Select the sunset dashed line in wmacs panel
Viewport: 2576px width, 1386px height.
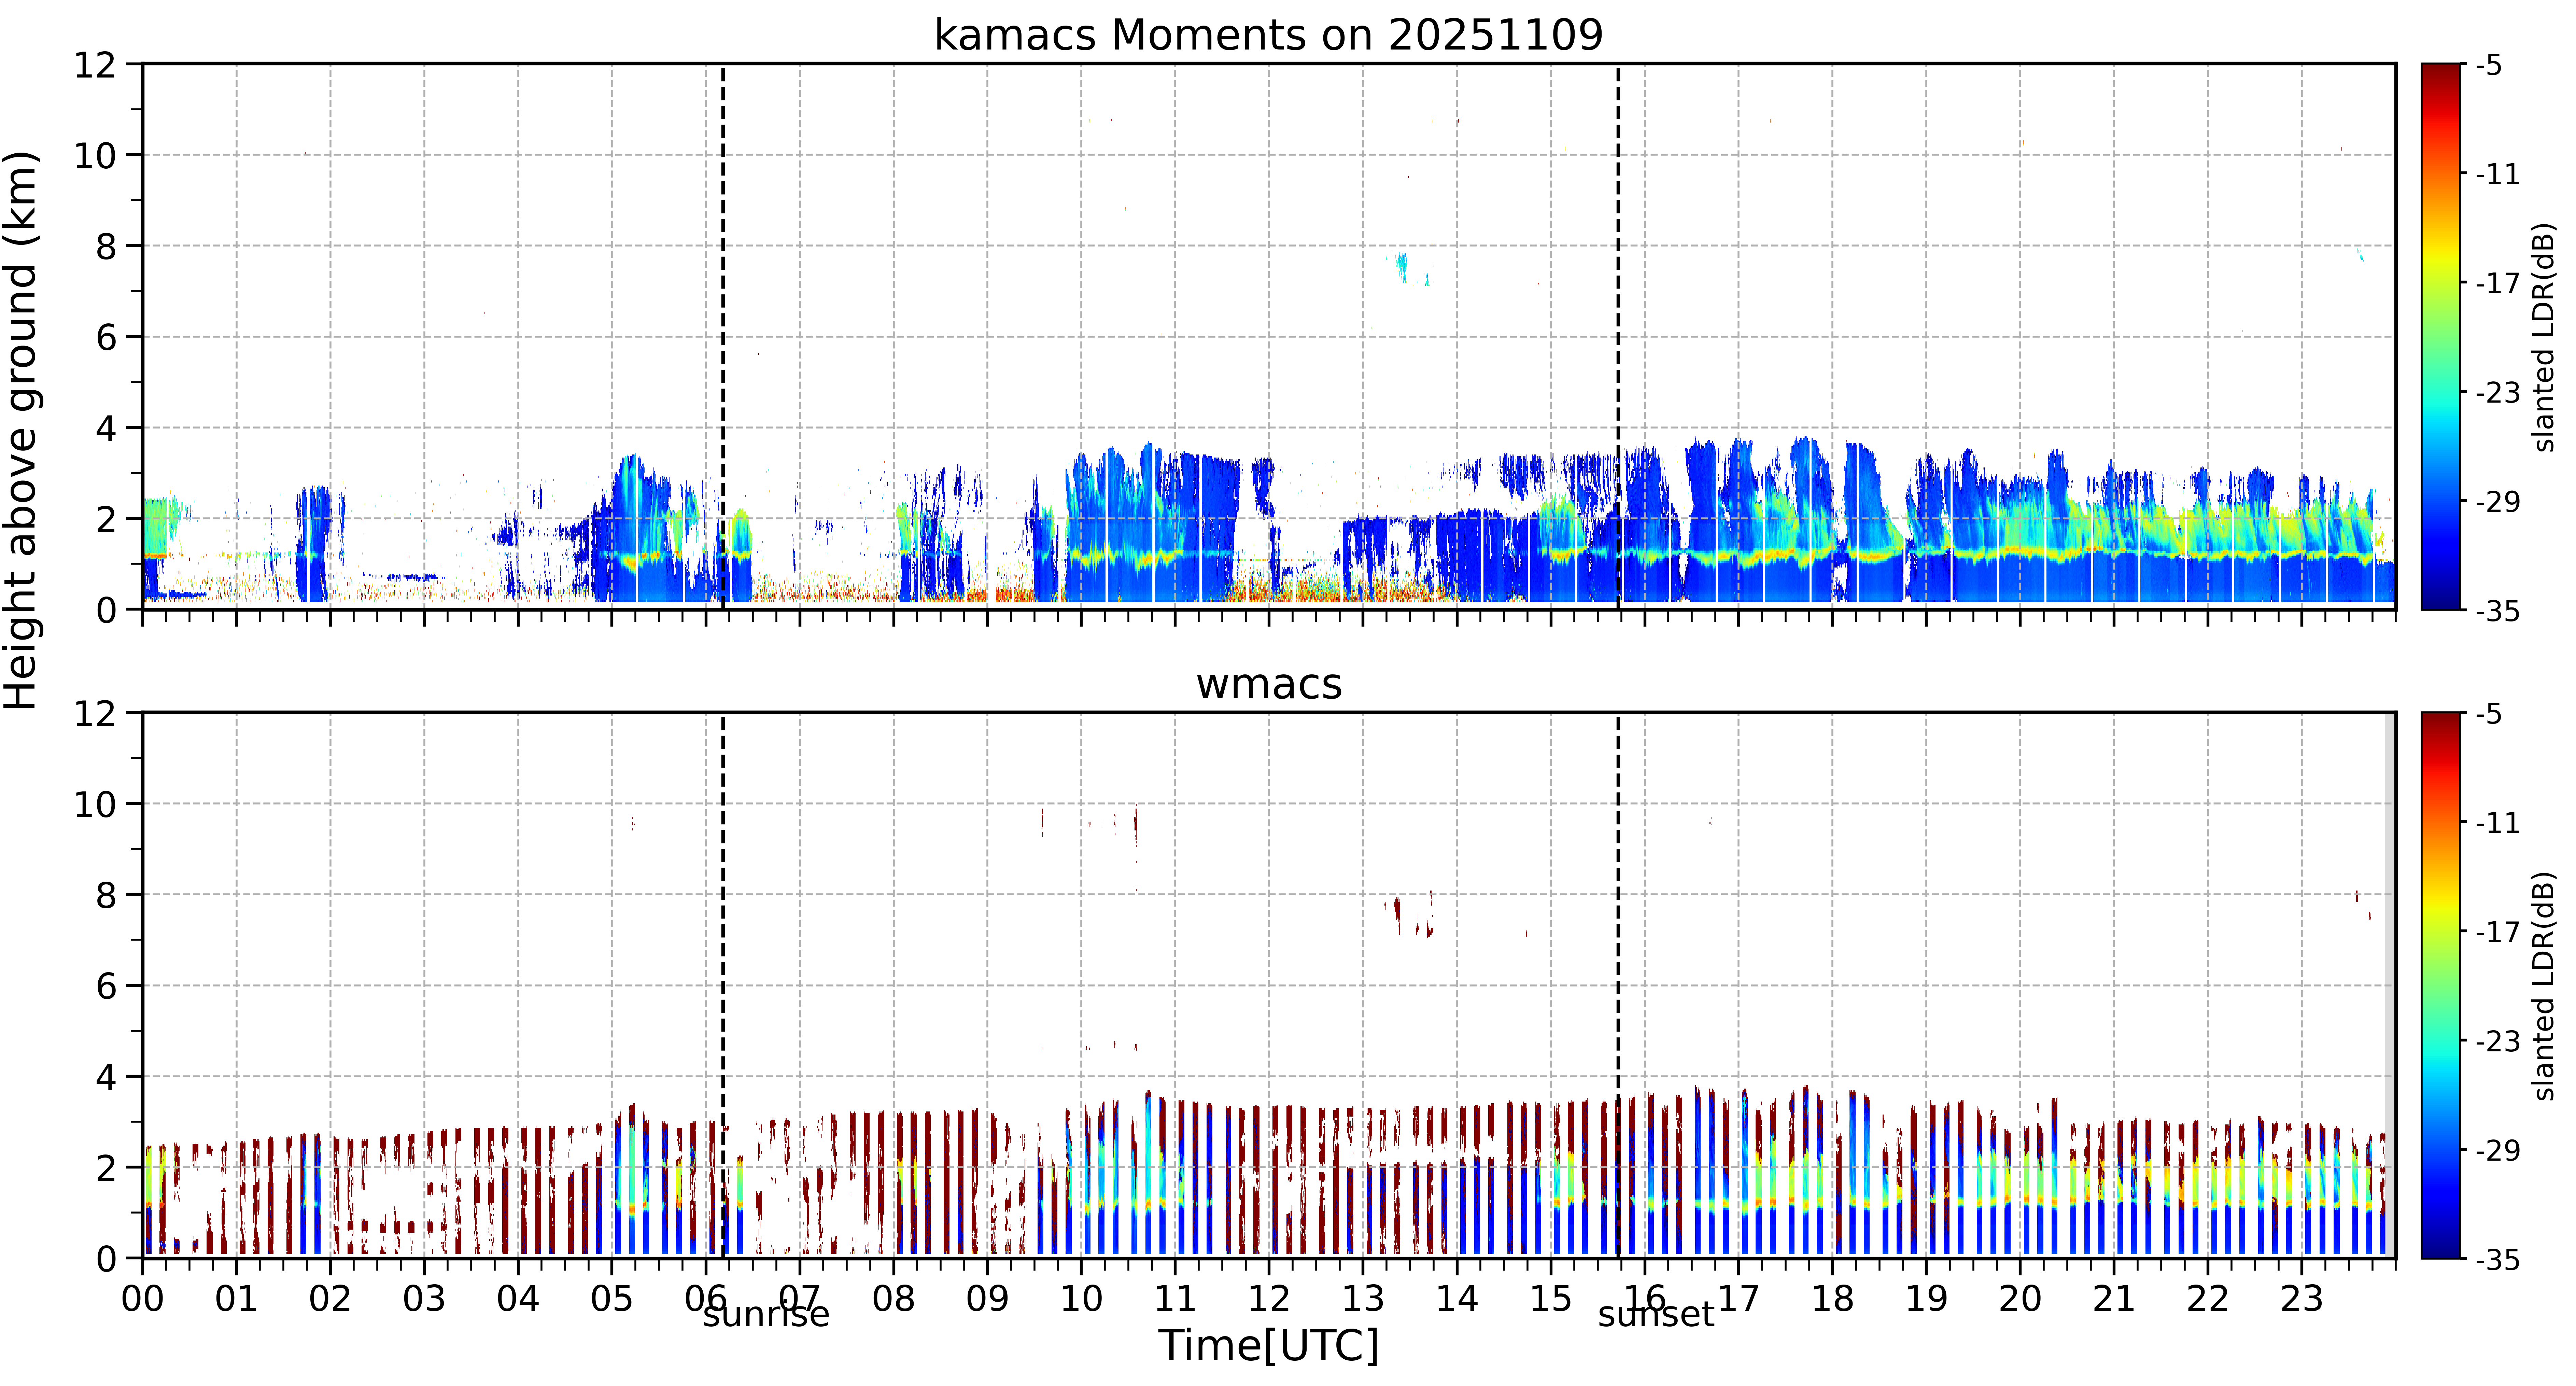coord(1618,985)
